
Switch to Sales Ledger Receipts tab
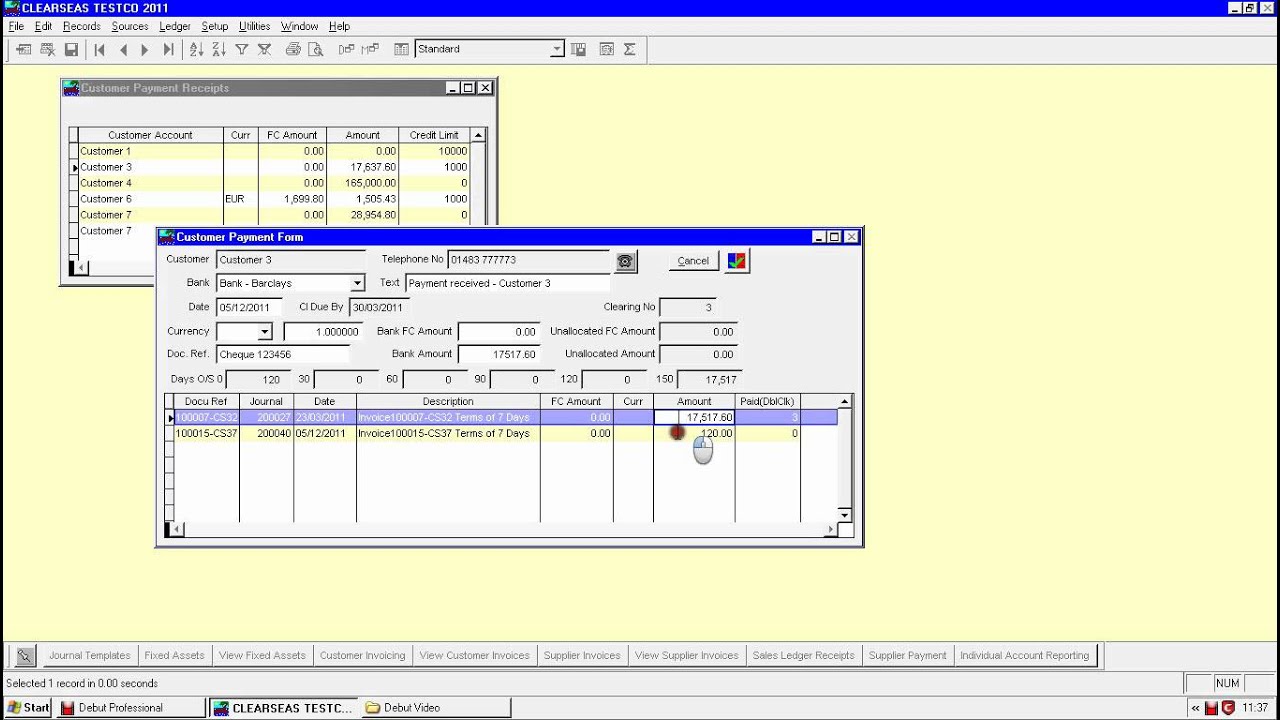(x=804, y=656)
